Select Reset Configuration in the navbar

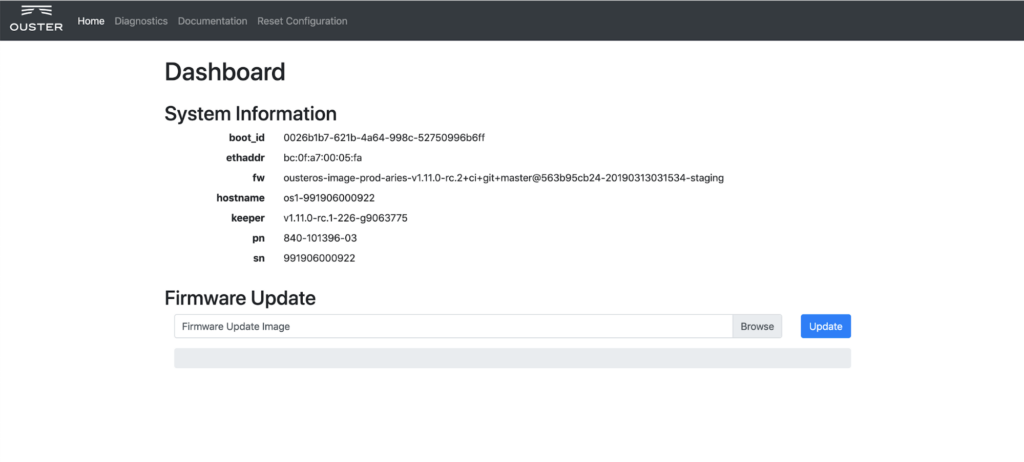[302, 21]
